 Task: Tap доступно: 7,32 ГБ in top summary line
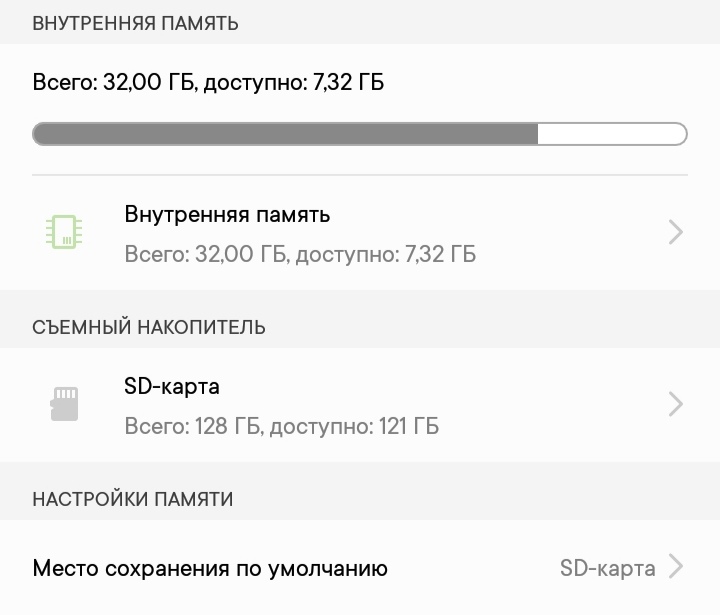[293, 82]
